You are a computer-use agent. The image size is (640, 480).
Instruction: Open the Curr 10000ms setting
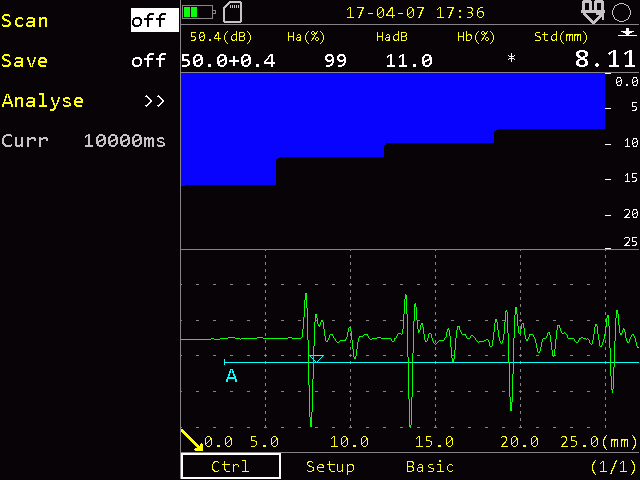[83, 141]
